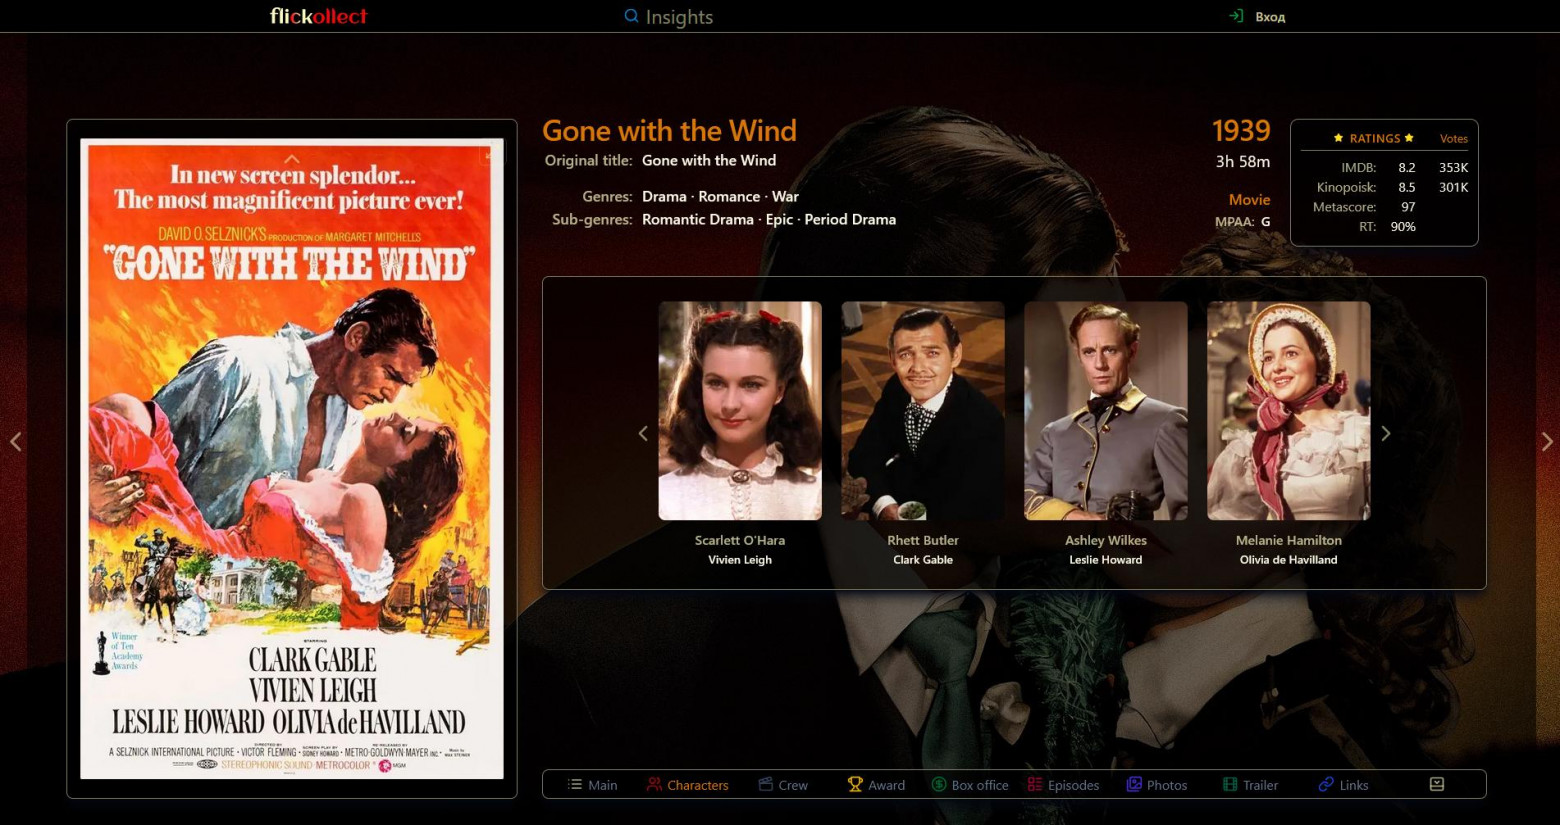This screenshot has width=1560, height=825.
Task: Select the War genre
Action: [785, 197]
